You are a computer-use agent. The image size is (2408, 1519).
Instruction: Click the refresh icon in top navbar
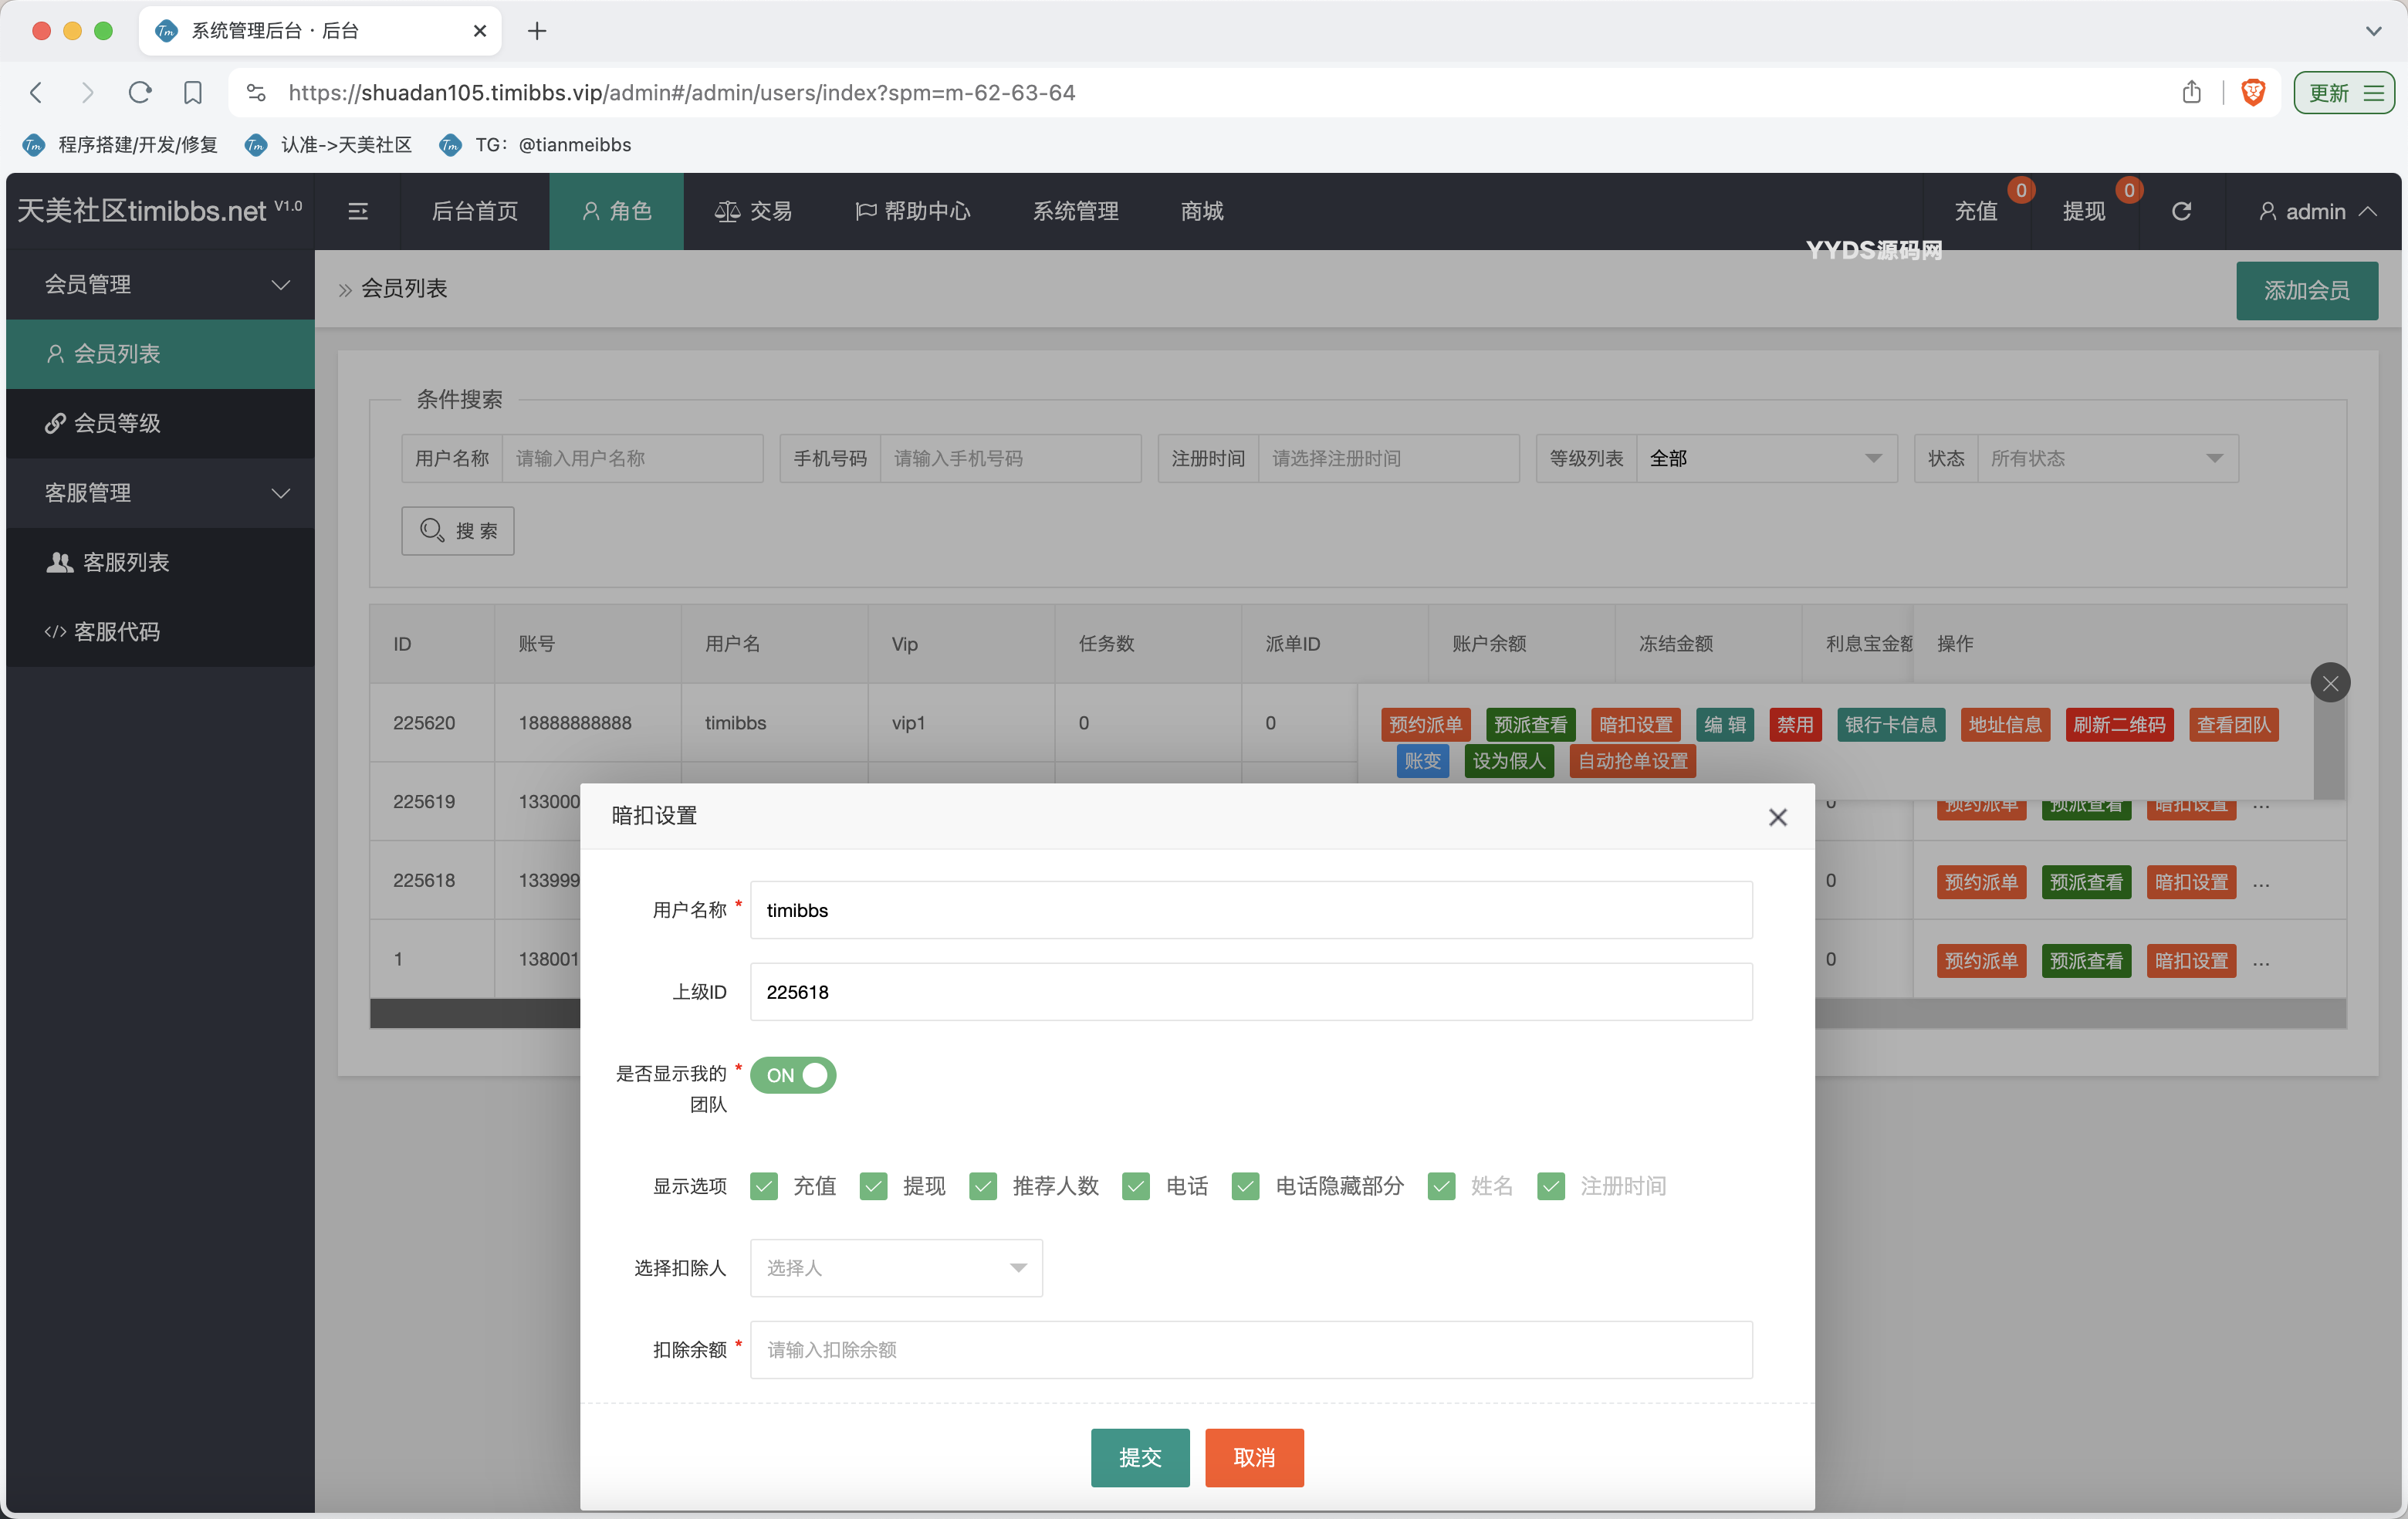coord(2181,211)
